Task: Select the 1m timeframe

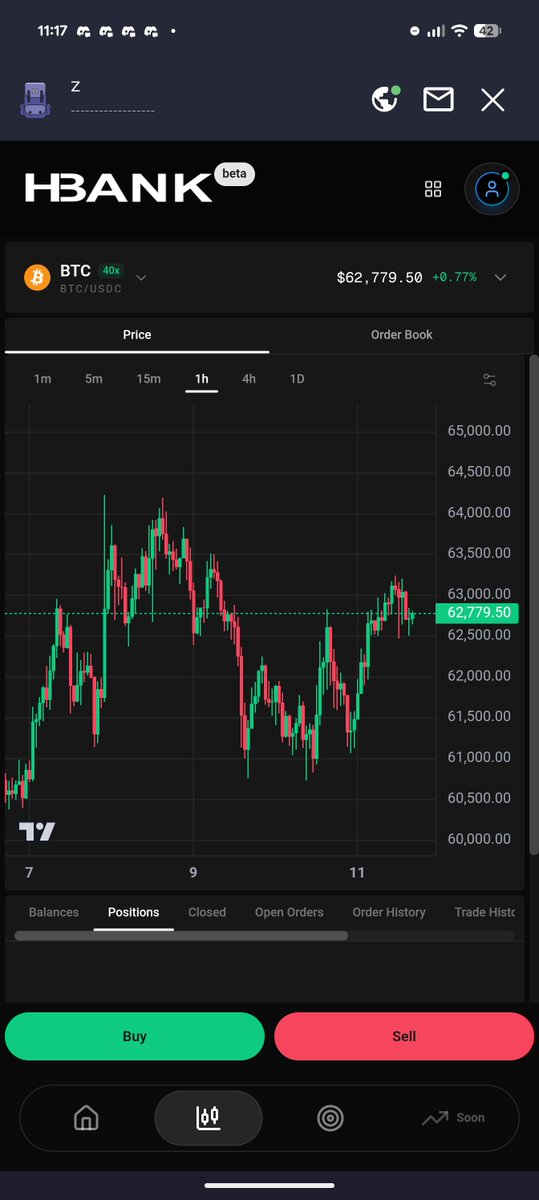Action: point(42,379)
